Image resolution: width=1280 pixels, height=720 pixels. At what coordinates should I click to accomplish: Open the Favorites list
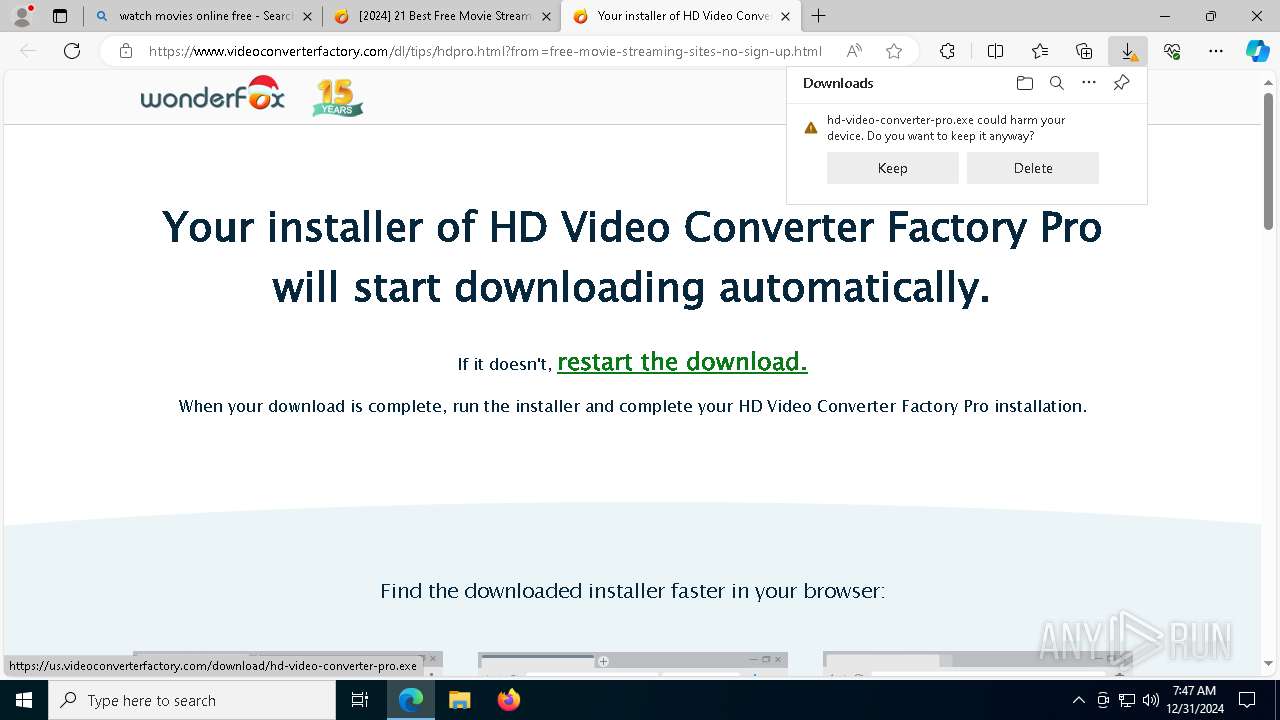[1040, 51]
